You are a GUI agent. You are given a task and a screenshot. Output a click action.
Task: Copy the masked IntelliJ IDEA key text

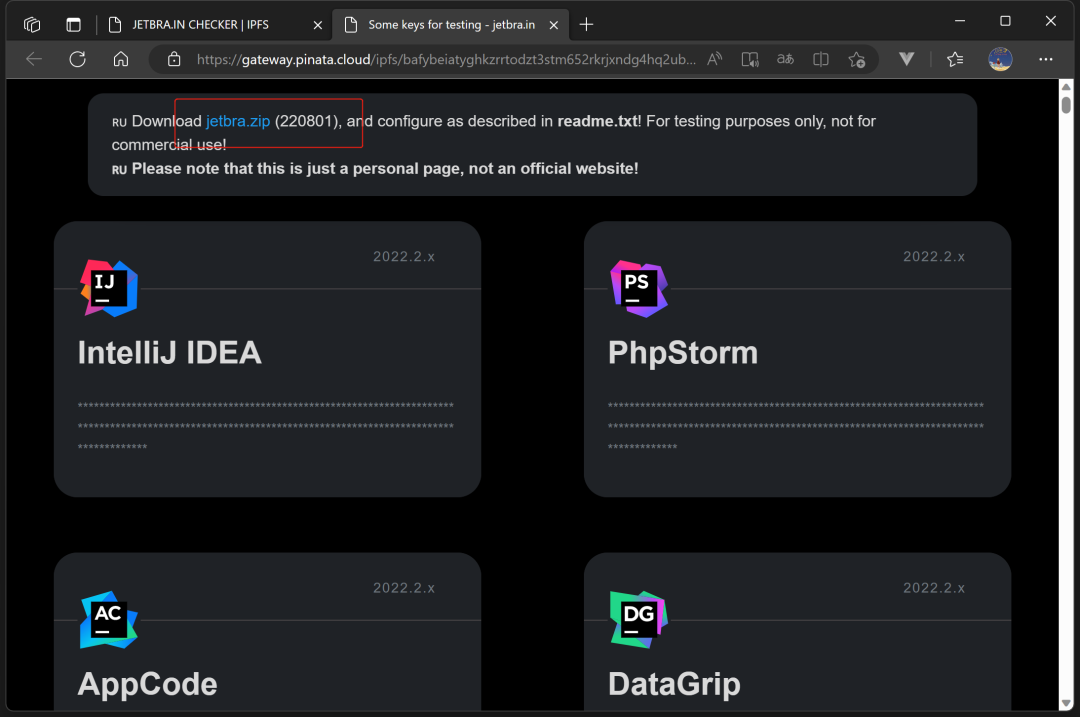(266, 426)
